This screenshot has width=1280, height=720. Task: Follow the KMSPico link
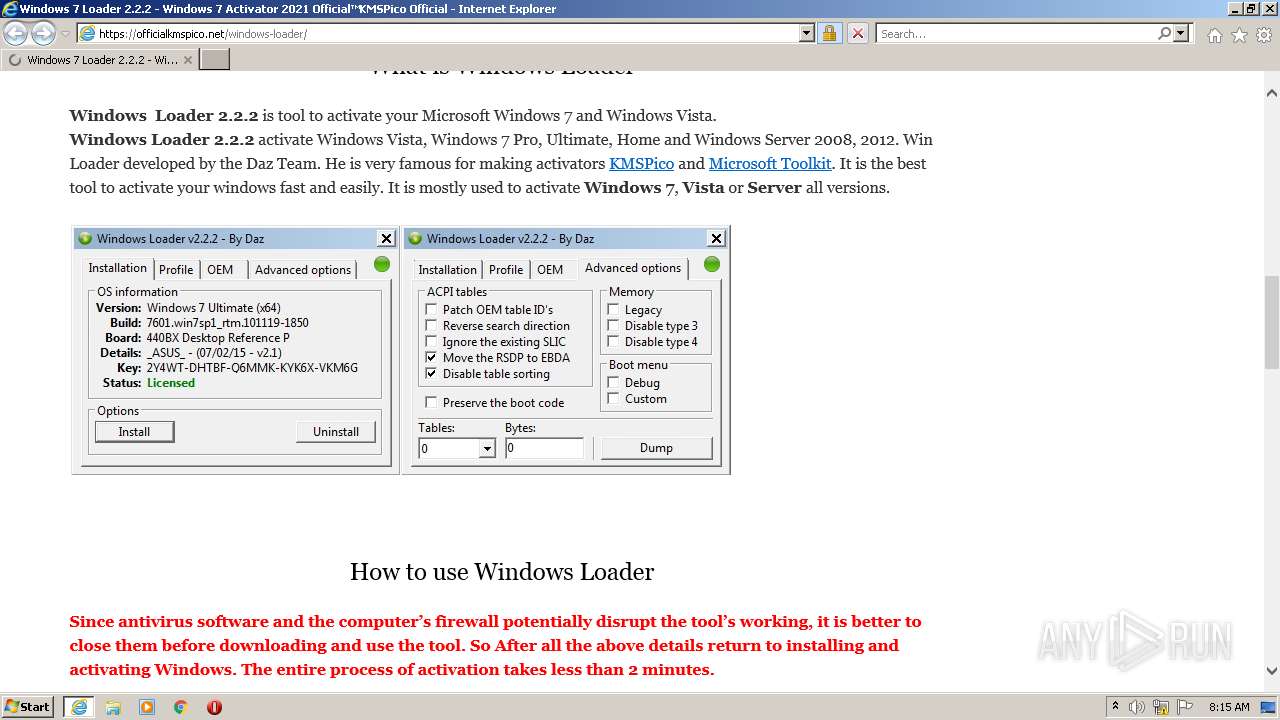tap(642, 163)
